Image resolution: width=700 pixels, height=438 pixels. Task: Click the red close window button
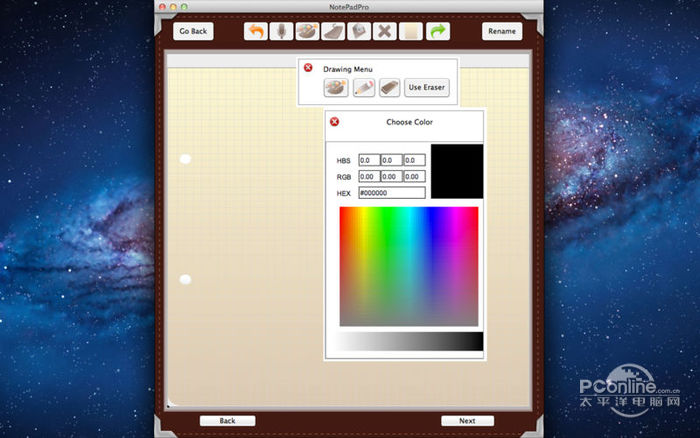coord(162,7)
